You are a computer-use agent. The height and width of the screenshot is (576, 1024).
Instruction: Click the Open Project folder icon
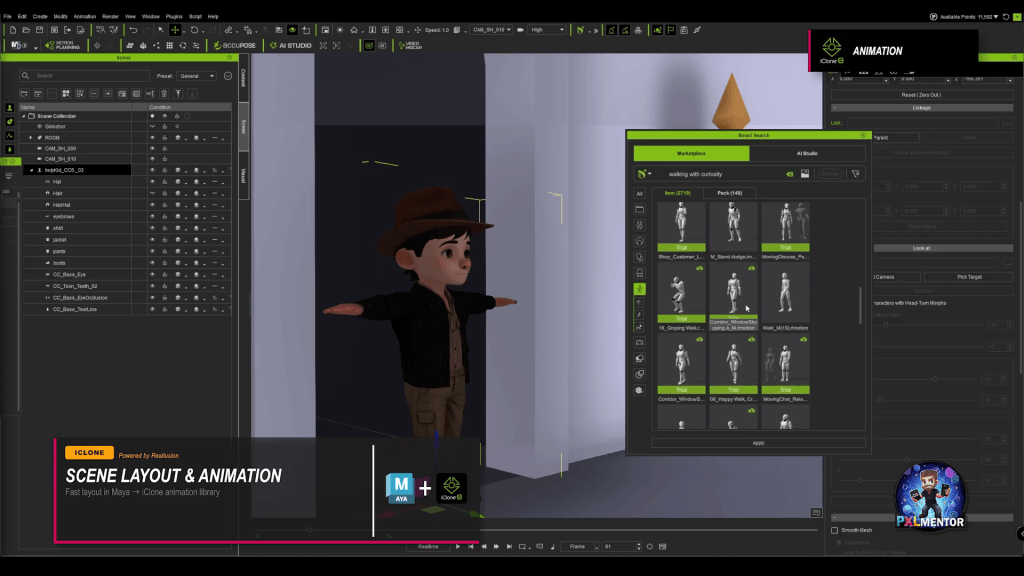pos(26,30)
